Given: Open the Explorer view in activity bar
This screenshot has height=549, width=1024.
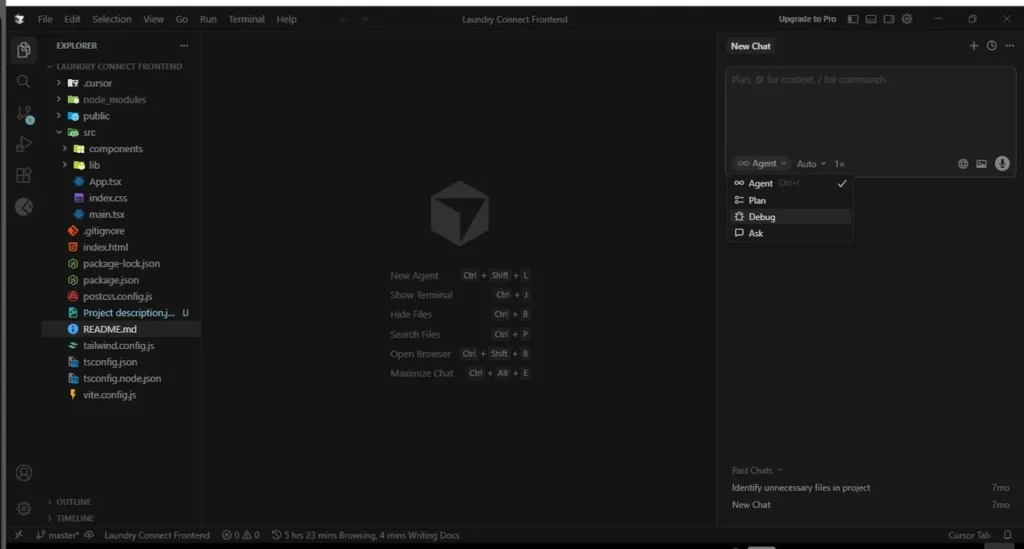Looking at the screenshot, I should coord(24,50).
